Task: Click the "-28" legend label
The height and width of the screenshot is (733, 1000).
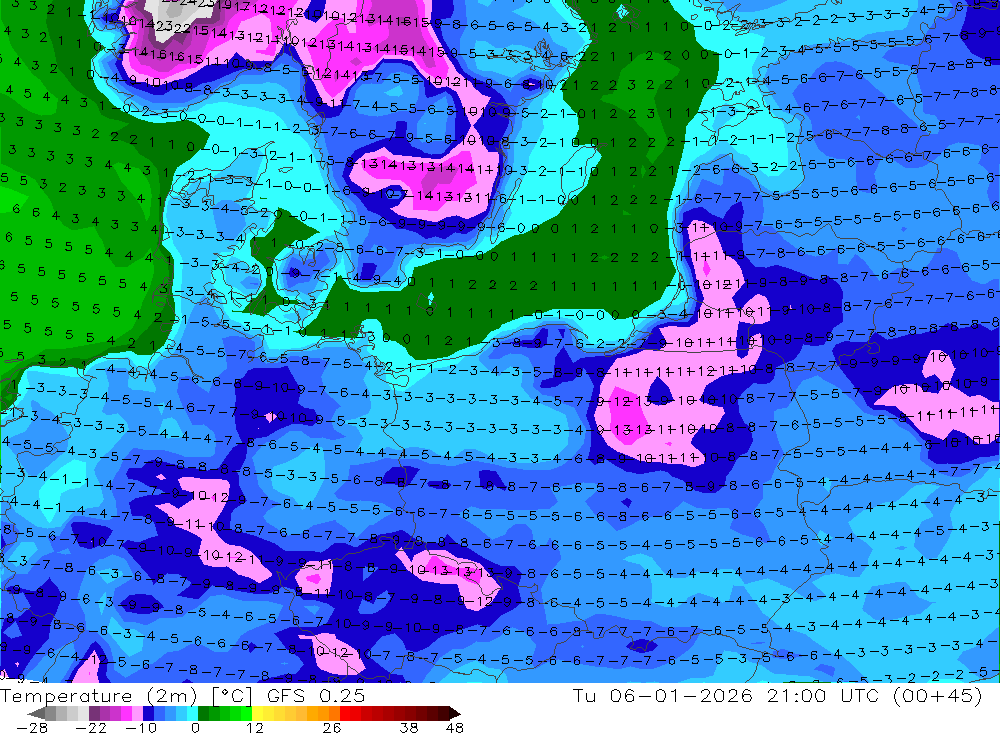Action: click(x=32, y=728)
